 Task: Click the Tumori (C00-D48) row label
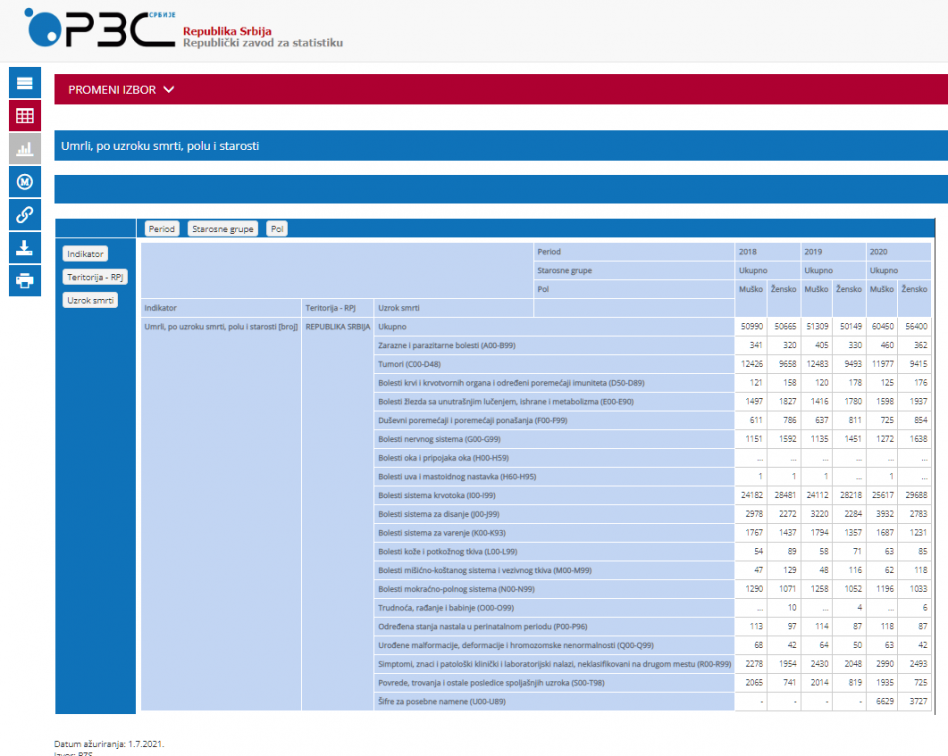[x=409, y=364]
